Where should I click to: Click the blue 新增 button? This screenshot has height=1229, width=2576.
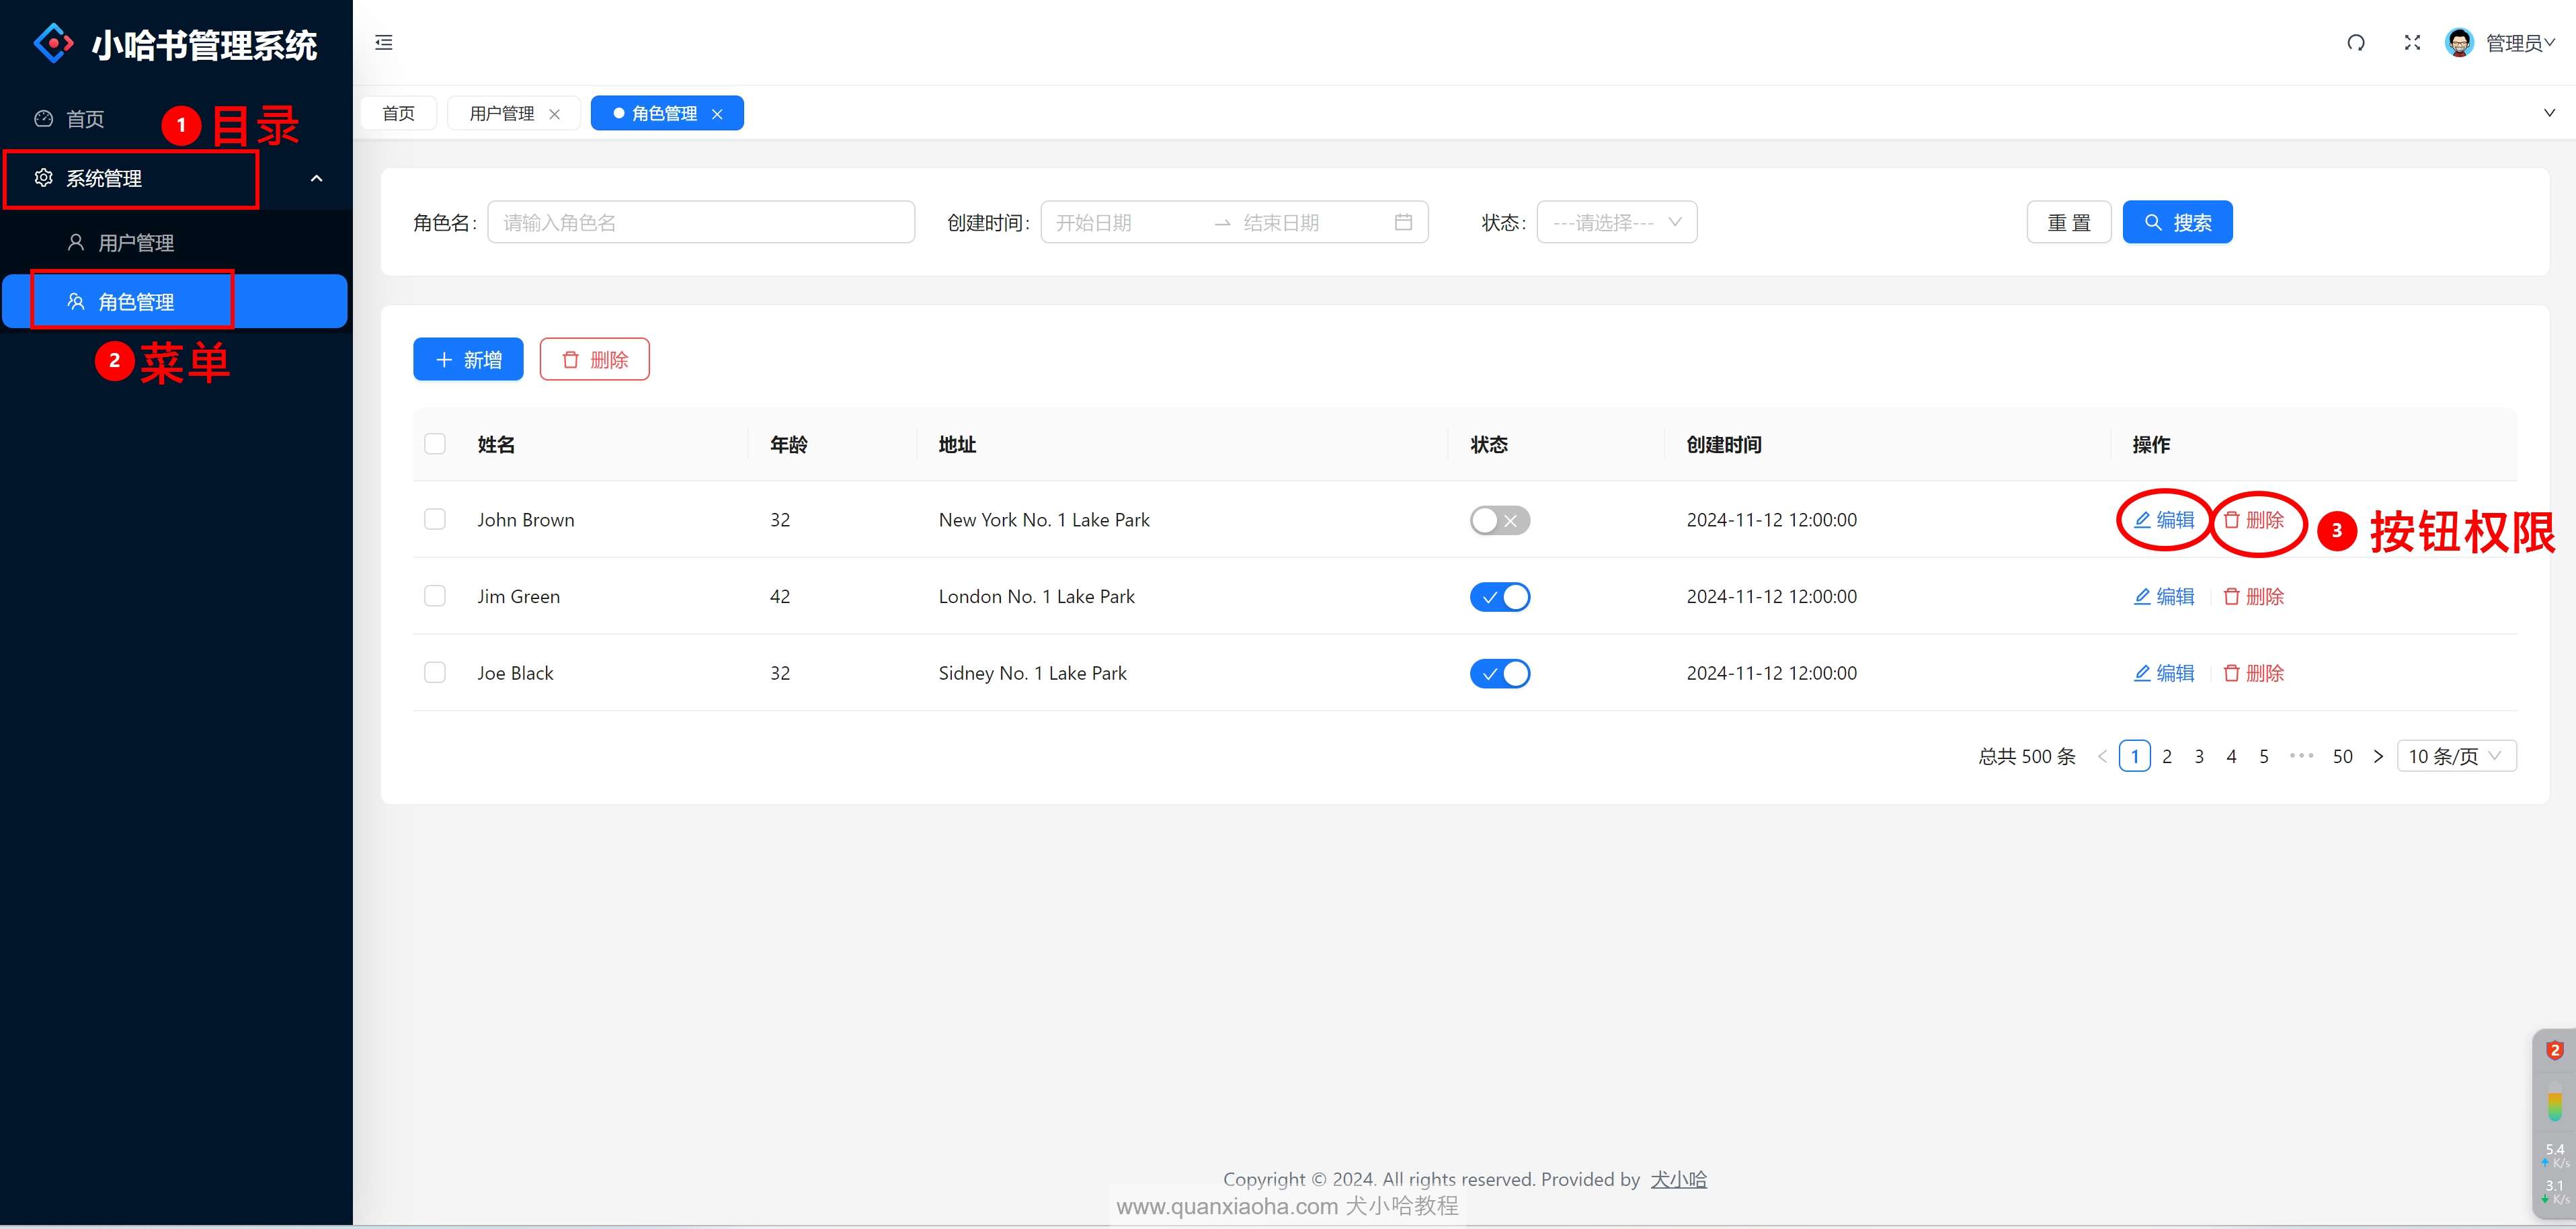click(468, 360)
